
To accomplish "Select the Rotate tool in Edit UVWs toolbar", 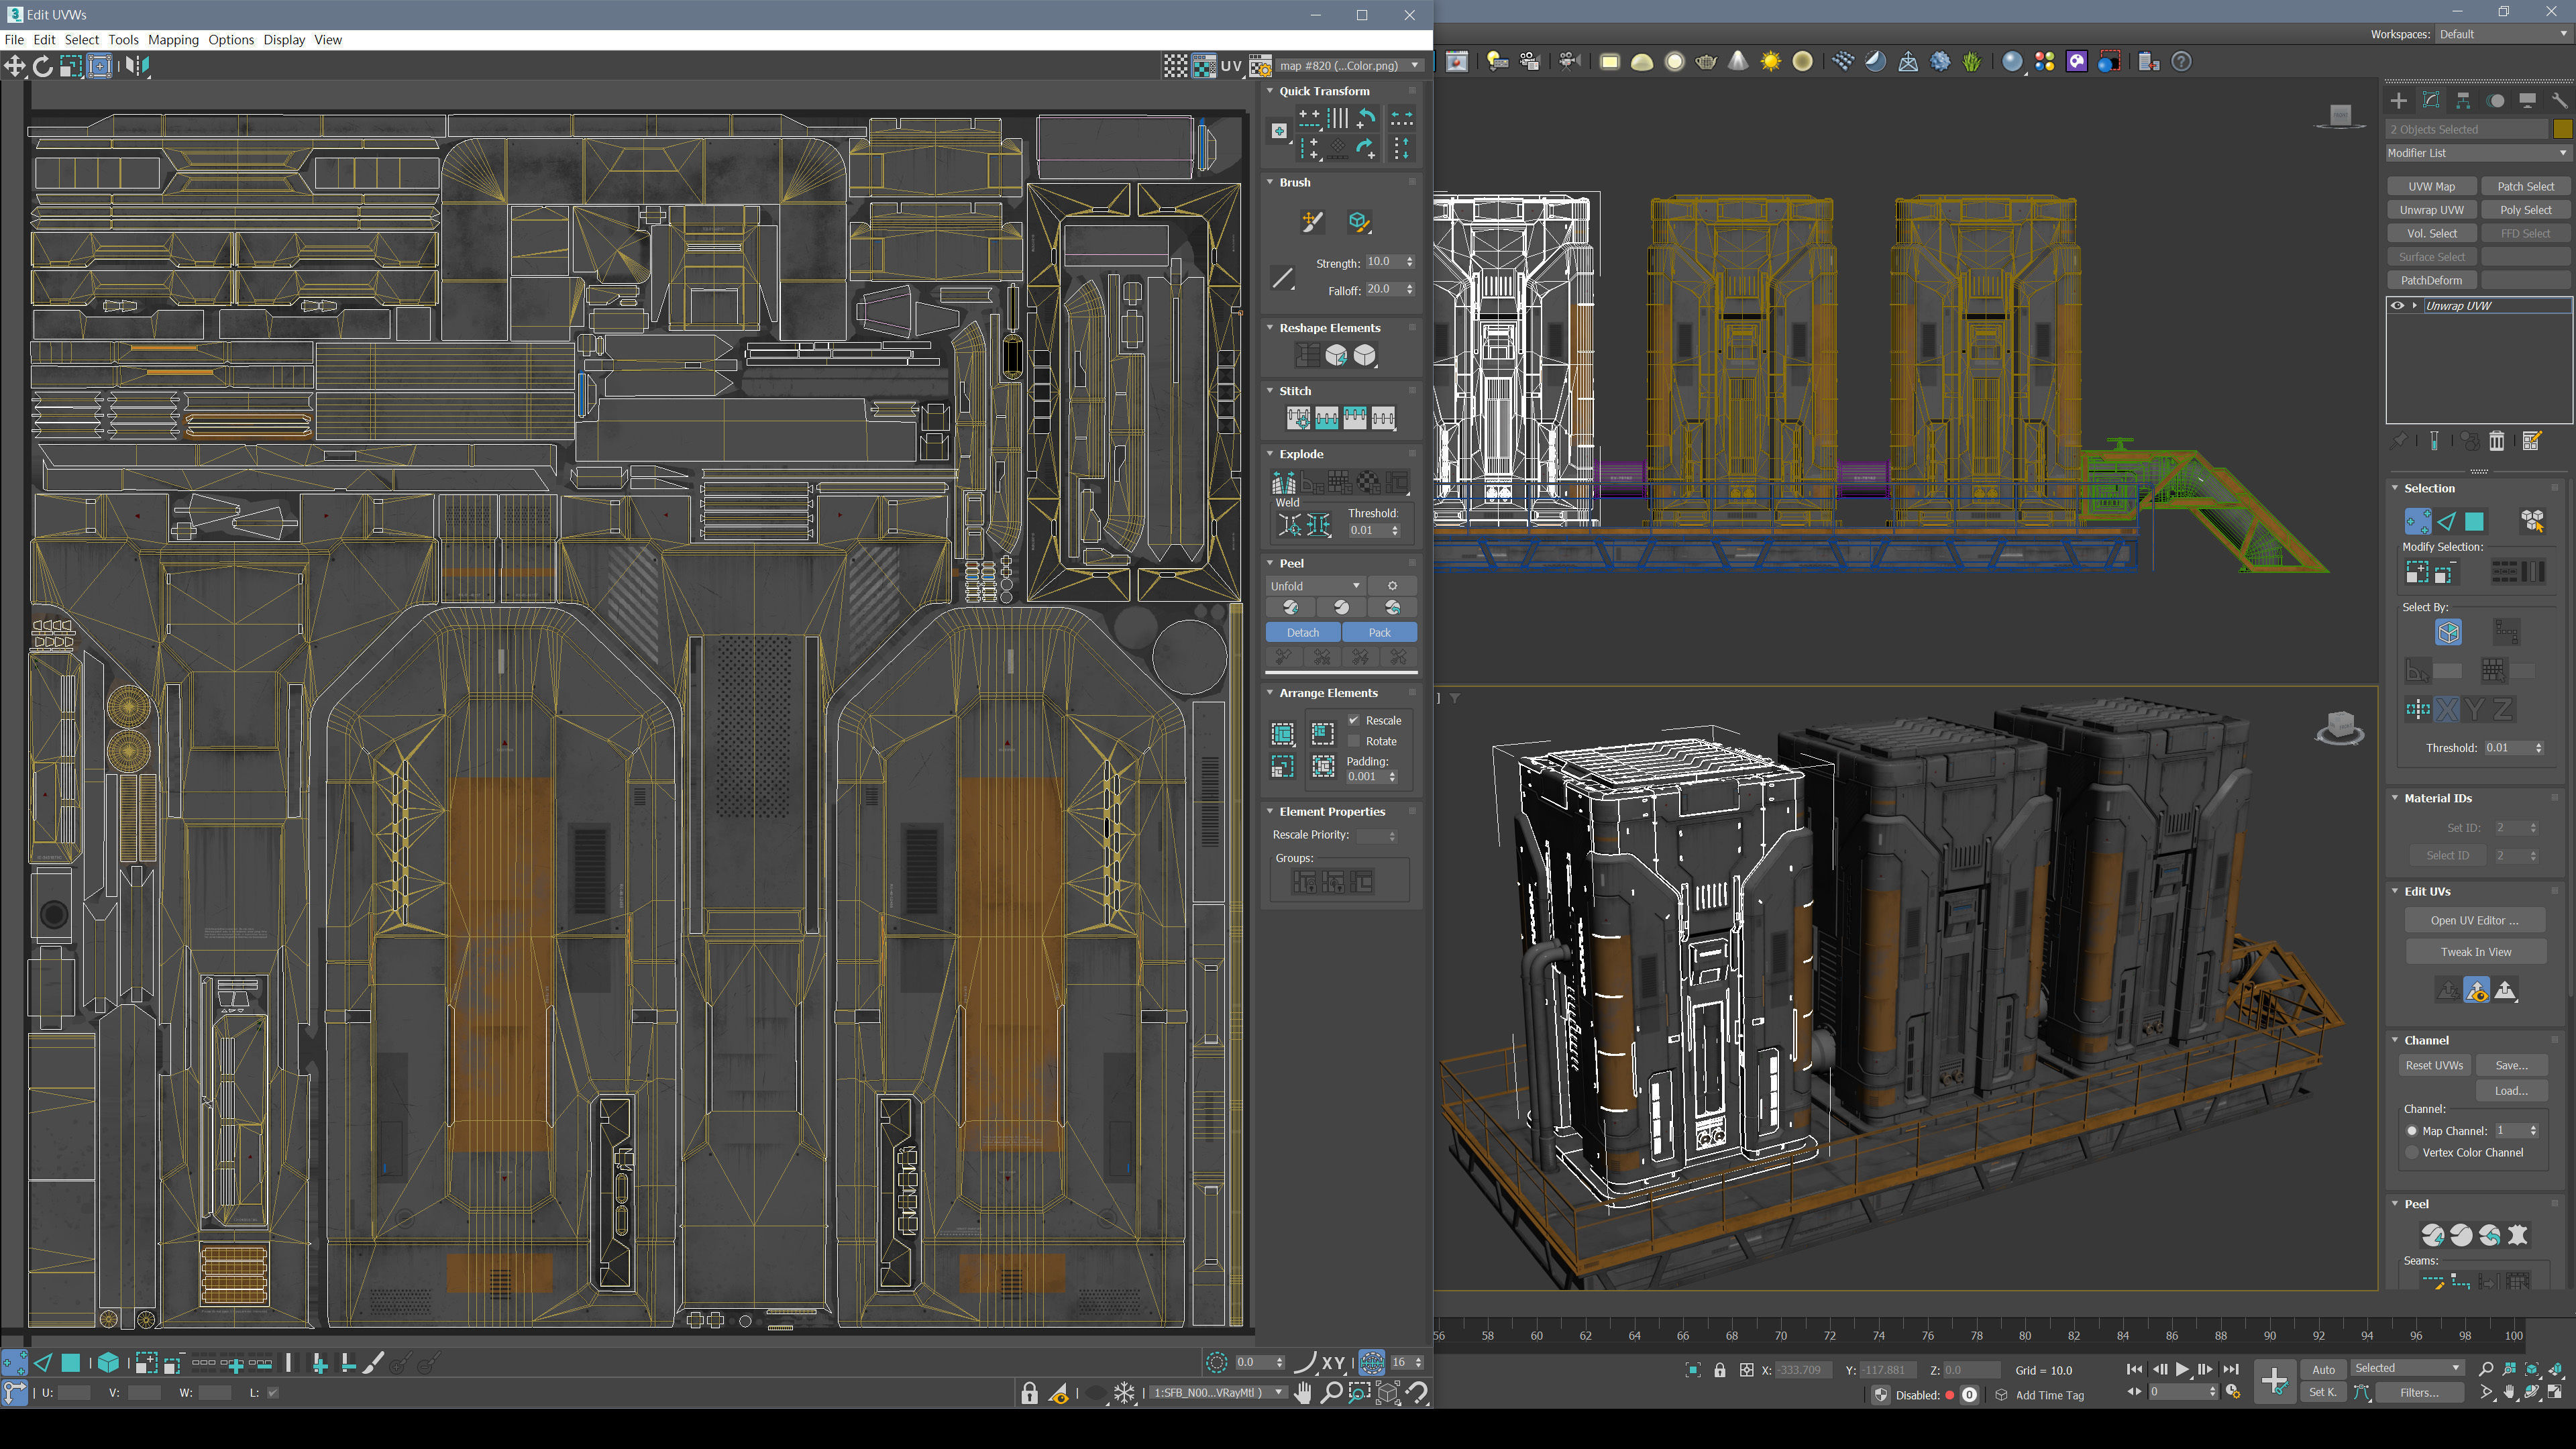I will tap(42, 66).
